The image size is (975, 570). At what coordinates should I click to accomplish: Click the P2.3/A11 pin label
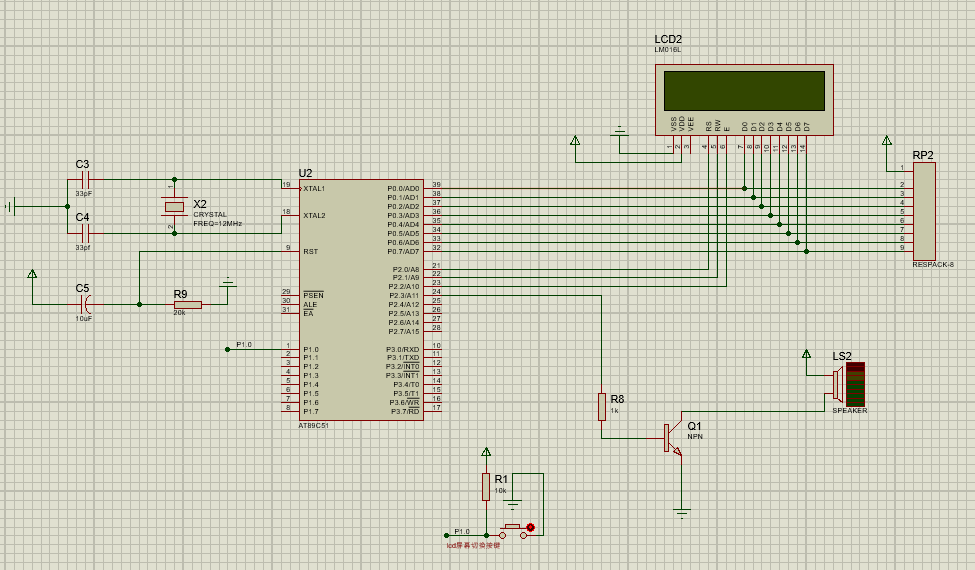[404, 296]
